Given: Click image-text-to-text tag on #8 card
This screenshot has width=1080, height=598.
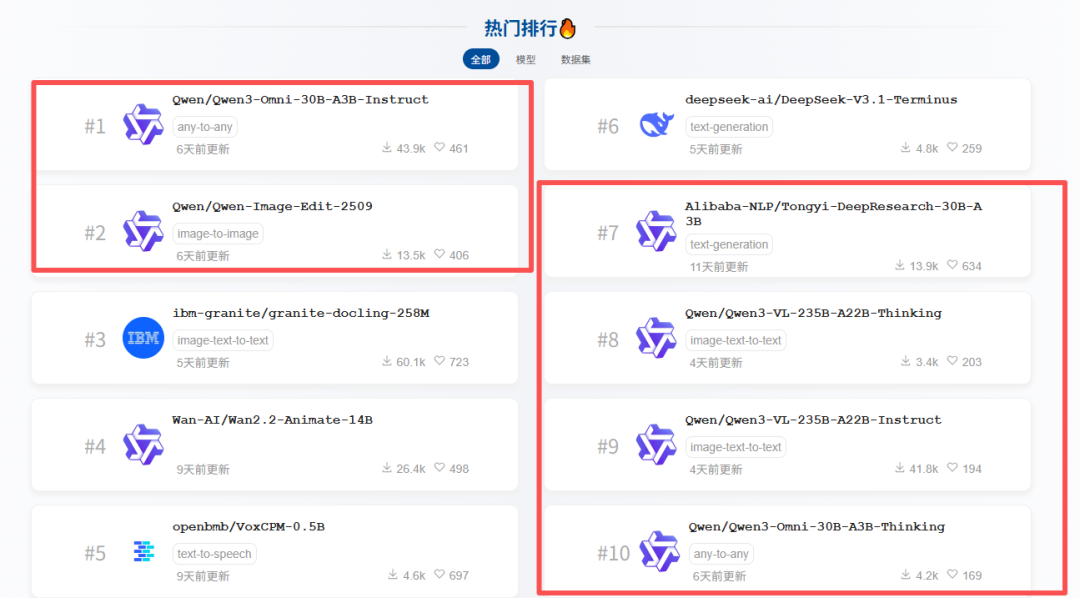Looking at the screenshot, I should click(736, 340).
